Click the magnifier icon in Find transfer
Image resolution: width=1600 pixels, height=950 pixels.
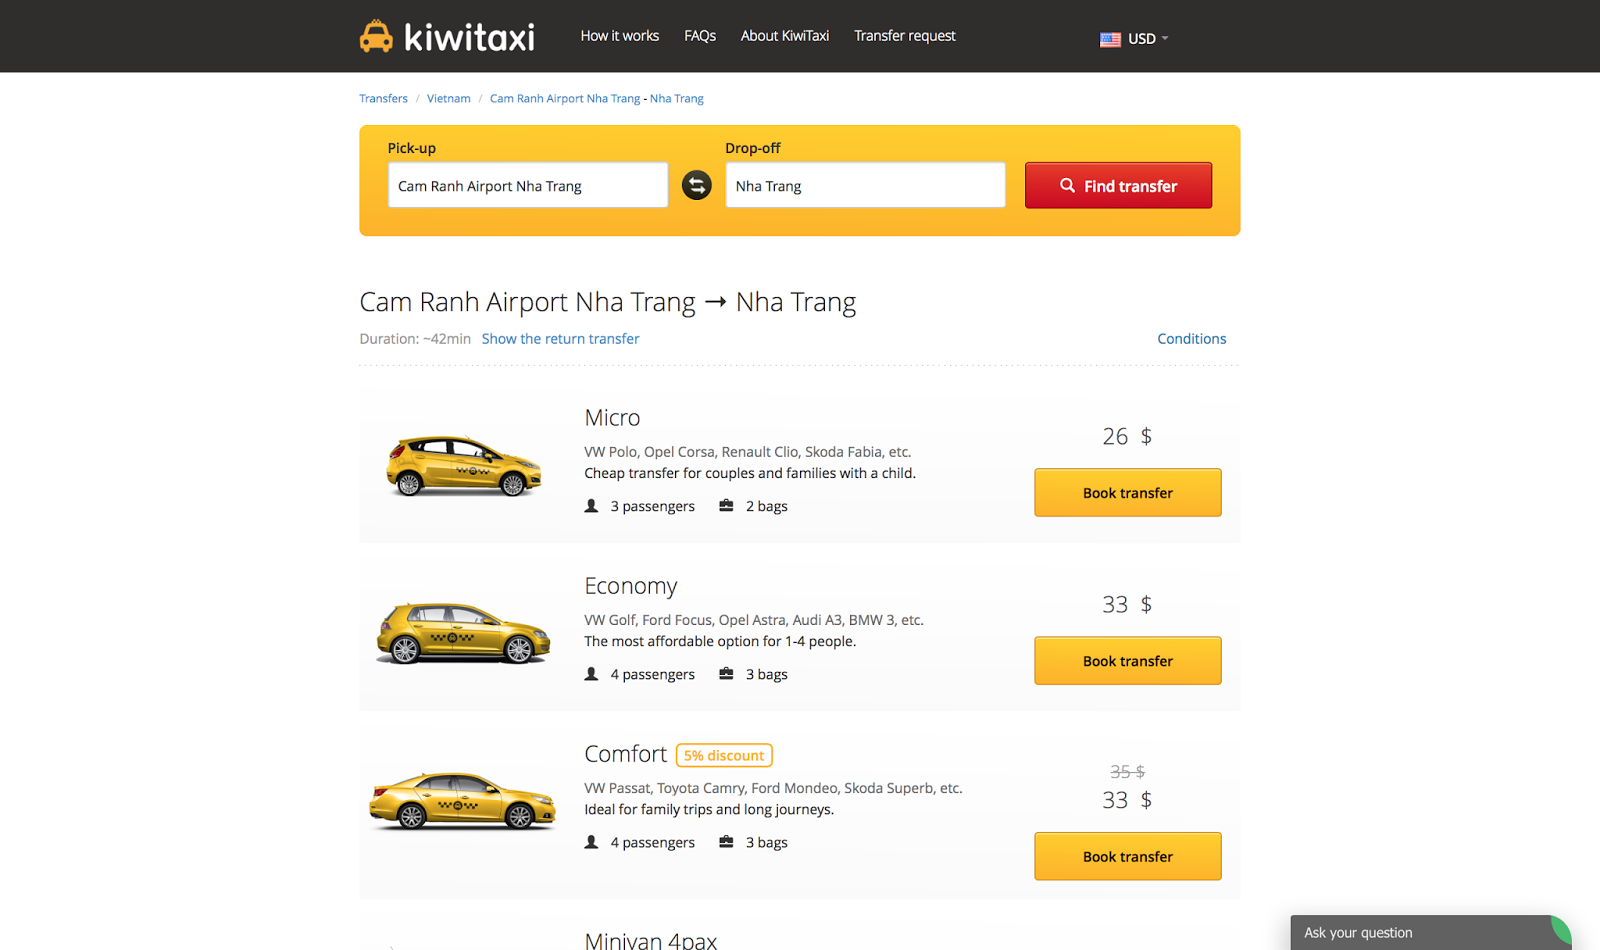tap(1068, 185)
